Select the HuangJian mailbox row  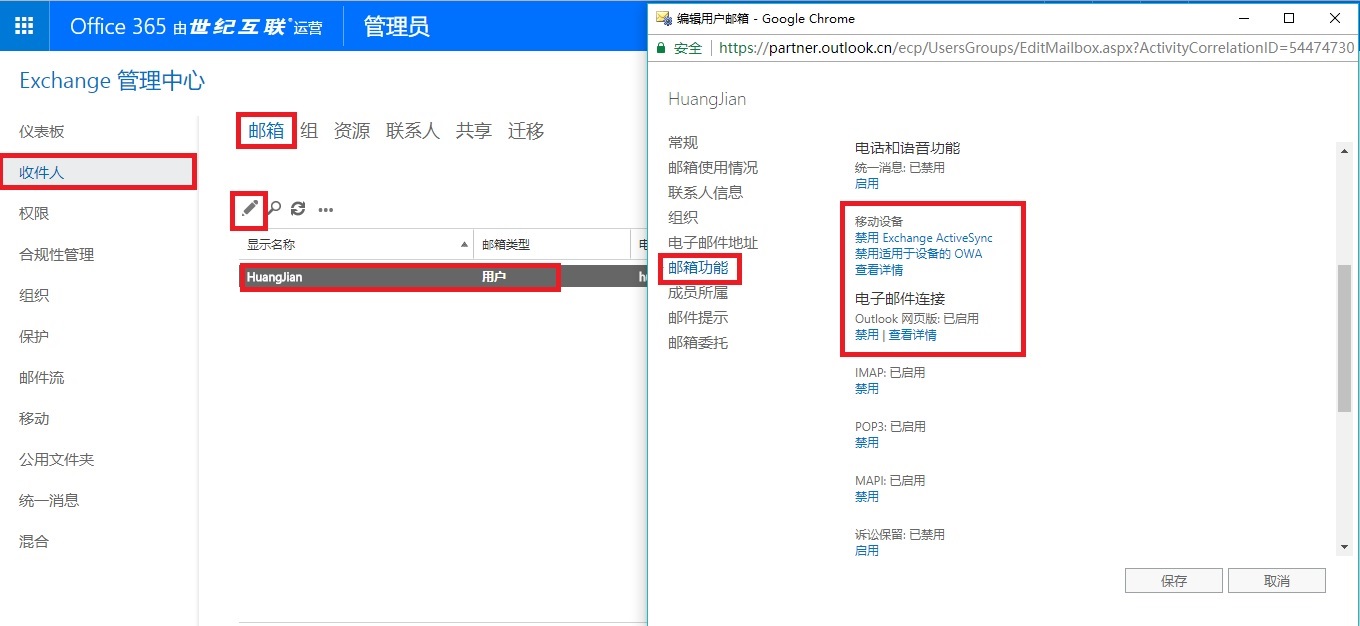pos(443,277)
